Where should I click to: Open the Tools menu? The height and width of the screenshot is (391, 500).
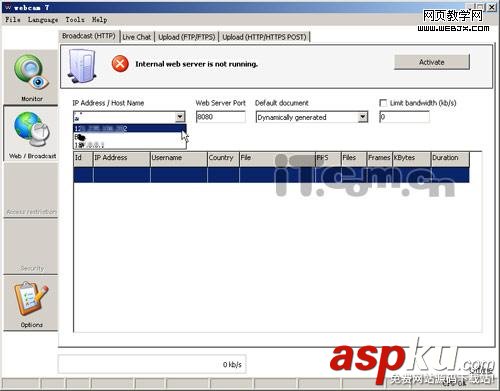coord(75,20)
